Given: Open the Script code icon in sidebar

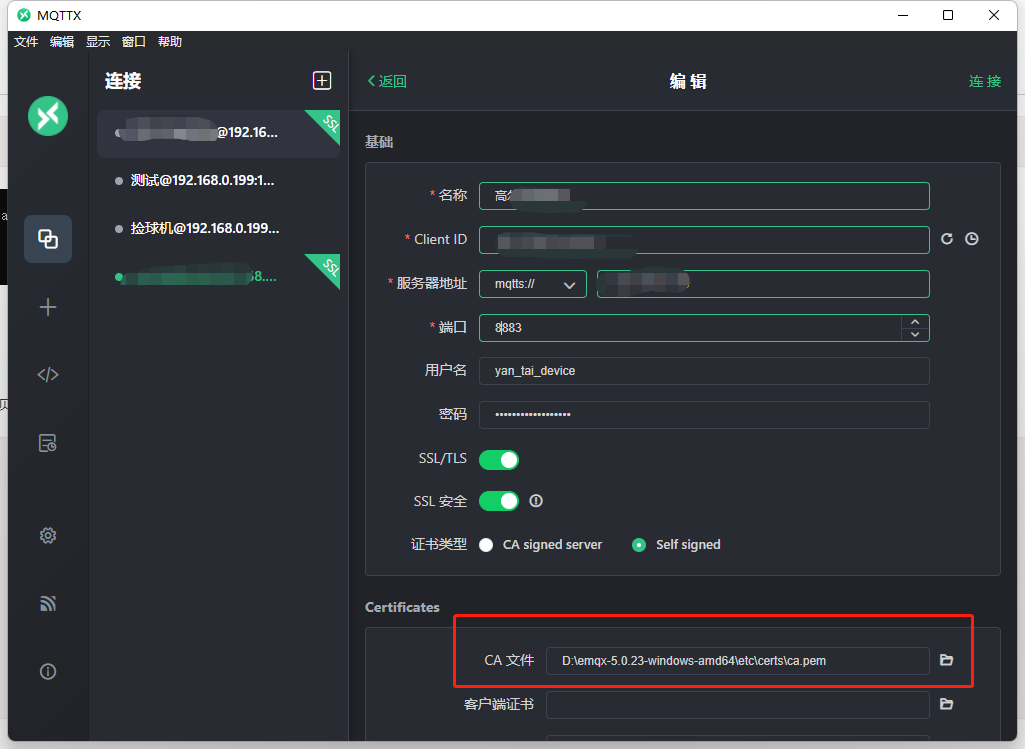Looking at the screenshot, I should point(48,375).
